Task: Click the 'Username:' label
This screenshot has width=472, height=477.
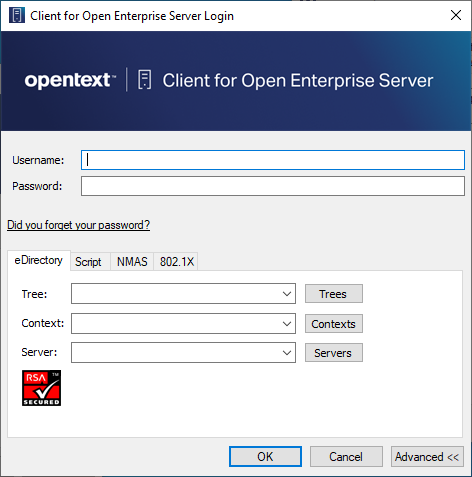Action: tap(38, 160)
